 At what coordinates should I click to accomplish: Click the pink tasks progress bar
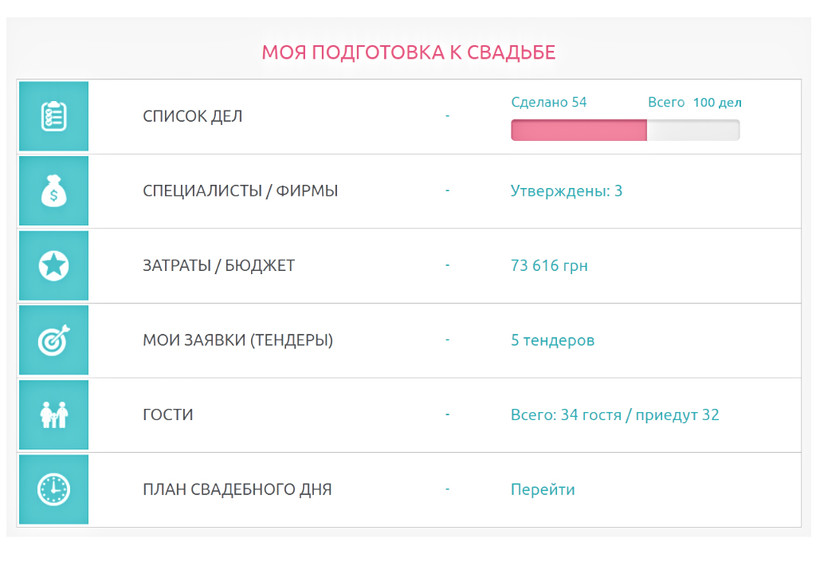625,130
